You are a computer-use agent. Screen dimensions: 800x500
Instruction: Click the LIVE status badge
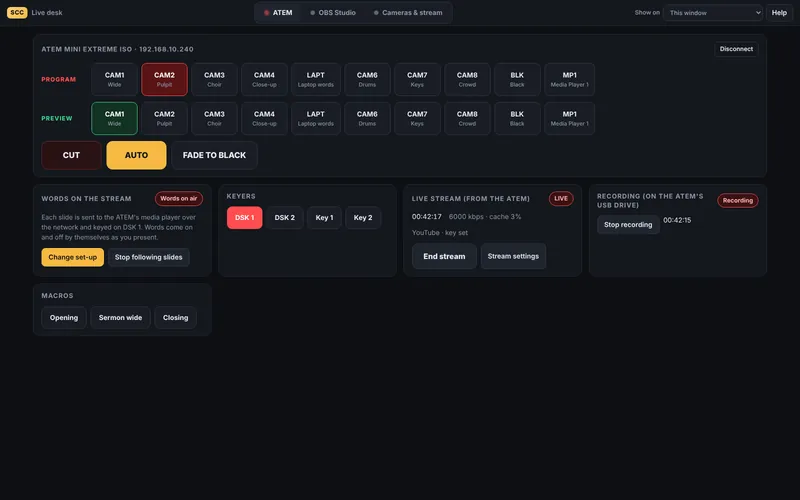click(561, 198)
